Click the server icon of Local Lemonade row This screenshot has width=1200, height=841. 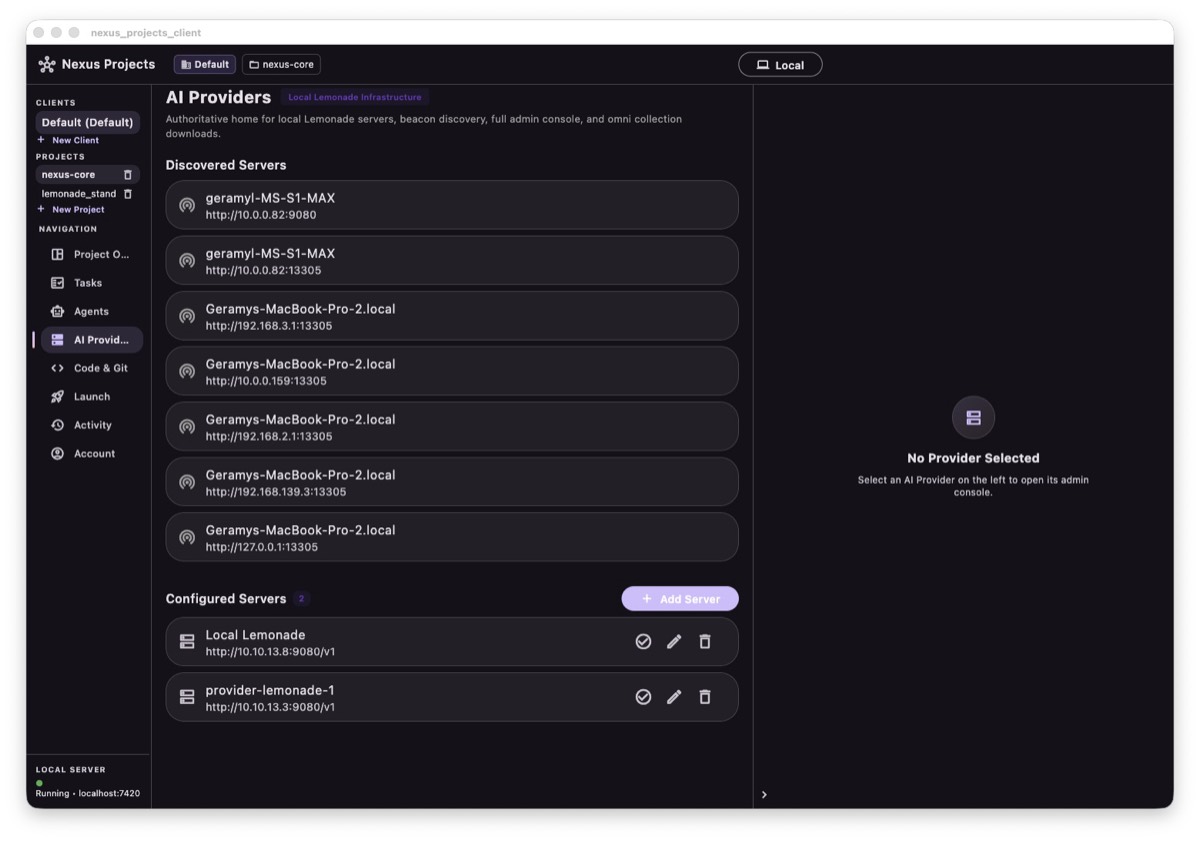point(187,642)
